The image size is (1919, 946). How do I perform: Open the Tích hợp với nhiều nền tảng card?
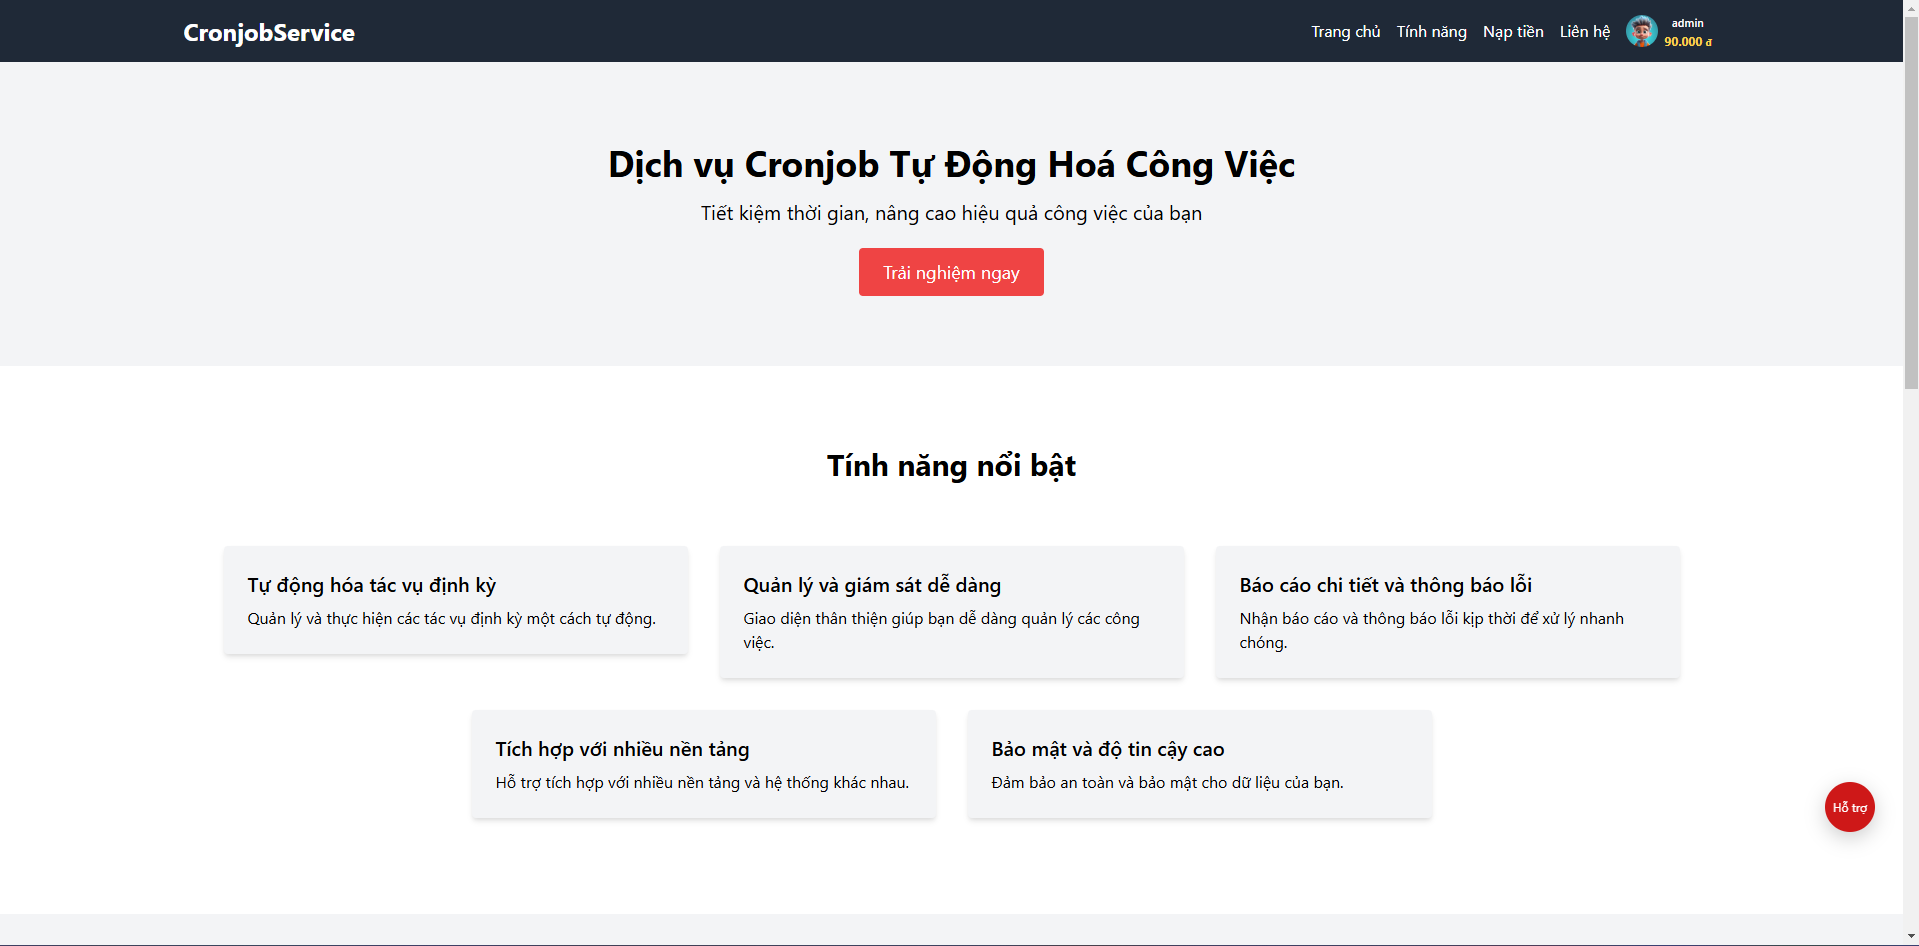point(703,764)
